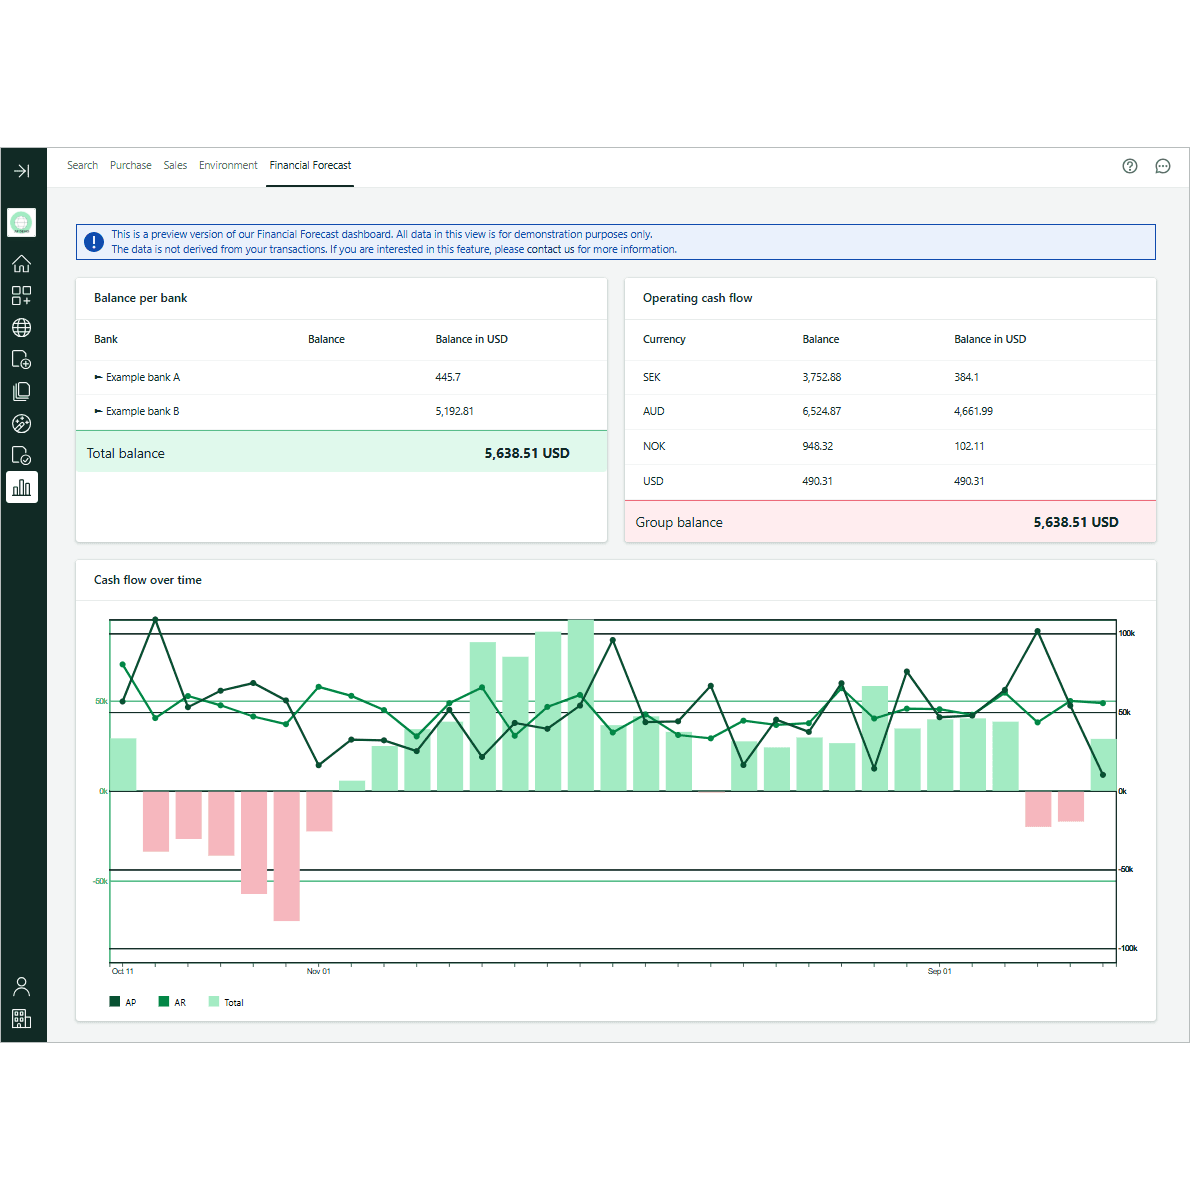Expand the Example bank B row
The width and height of the screenshot is (1190, 1190).
point(99,412)
